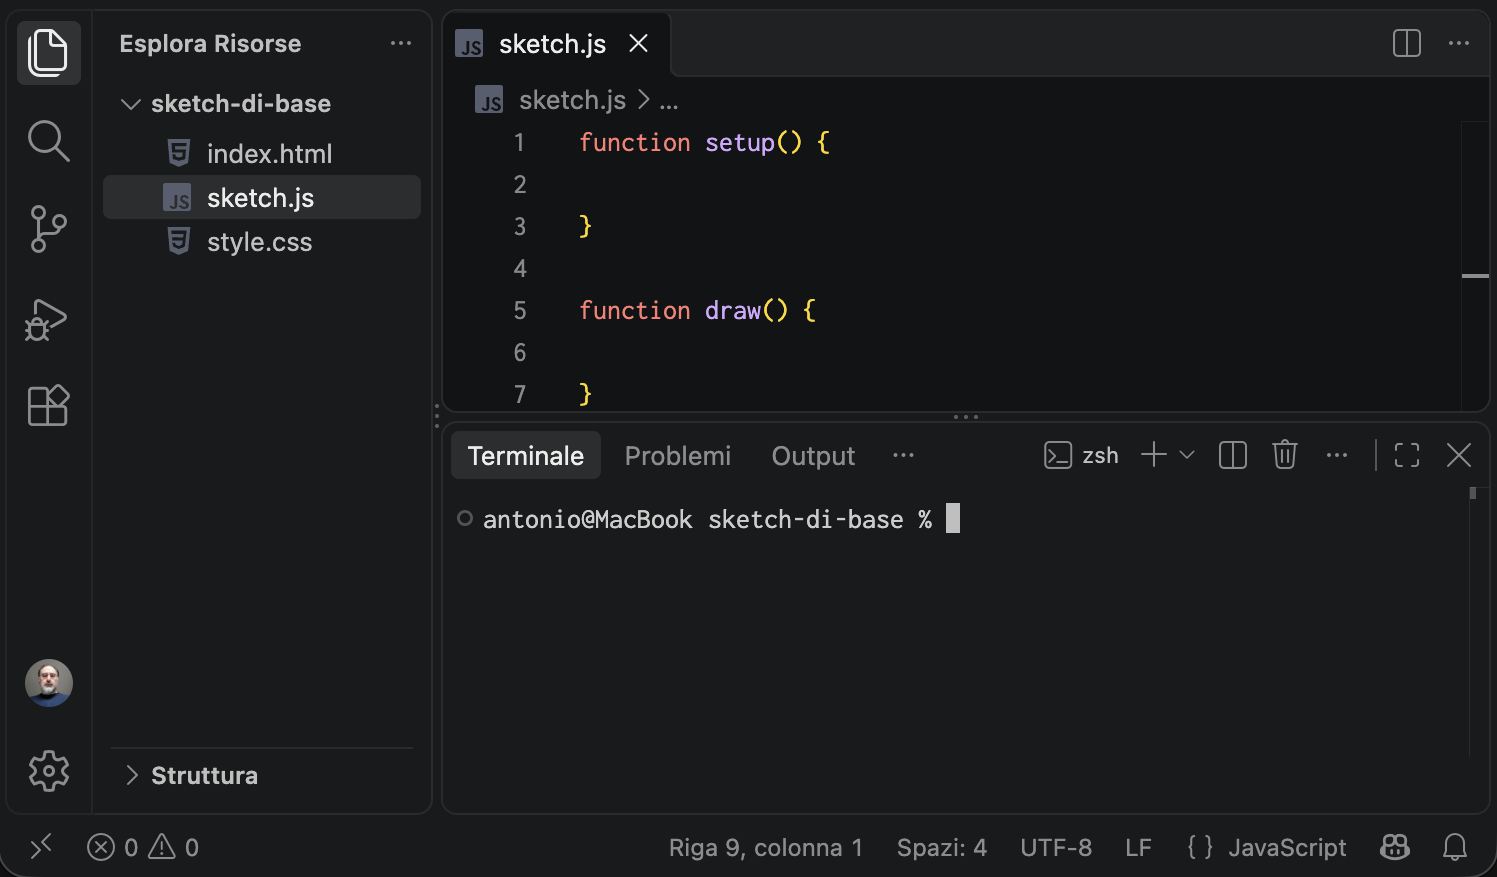1497x877 pixels.
Task: Open the new terminal profile dropdown
Action: (1187, 455)
